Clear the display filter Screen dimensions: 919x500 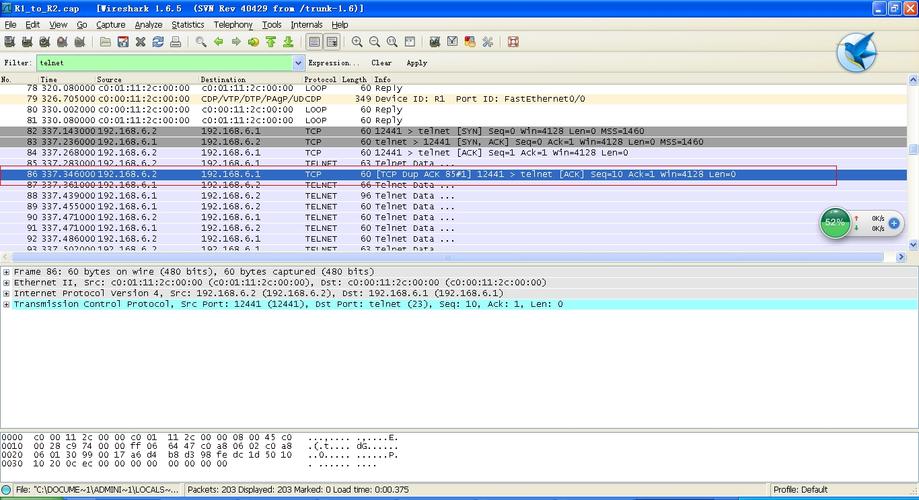tap(381, 63)
